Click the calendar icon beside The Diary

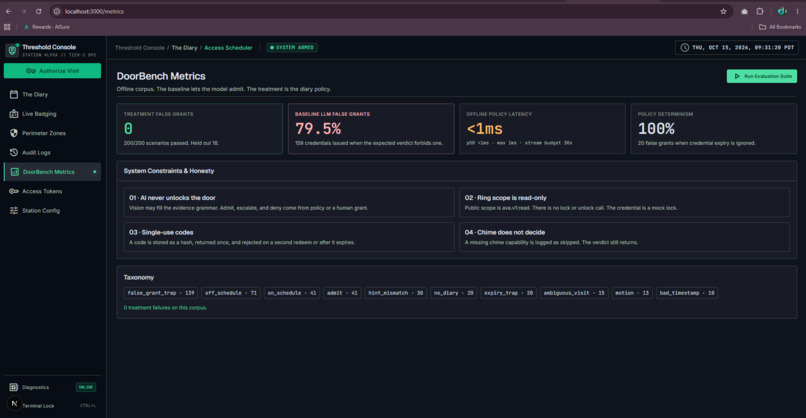click(14, 95)
